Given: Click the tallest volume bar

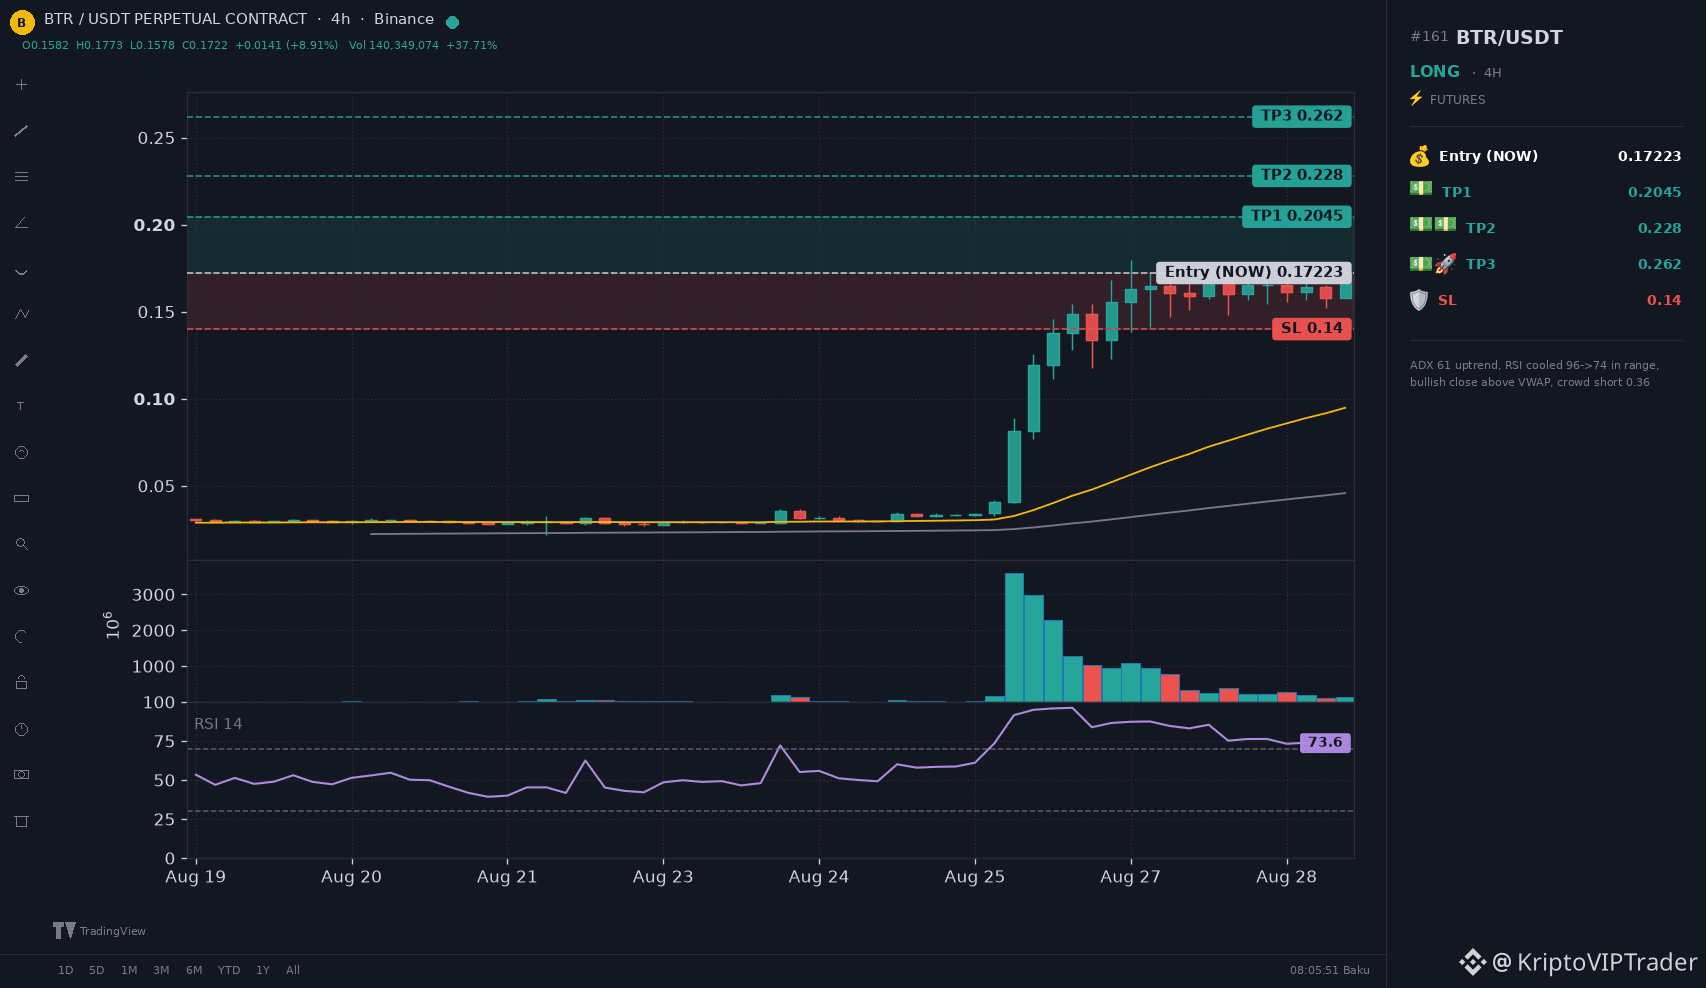Looking at the screenshot, I should click(1014, 637).
